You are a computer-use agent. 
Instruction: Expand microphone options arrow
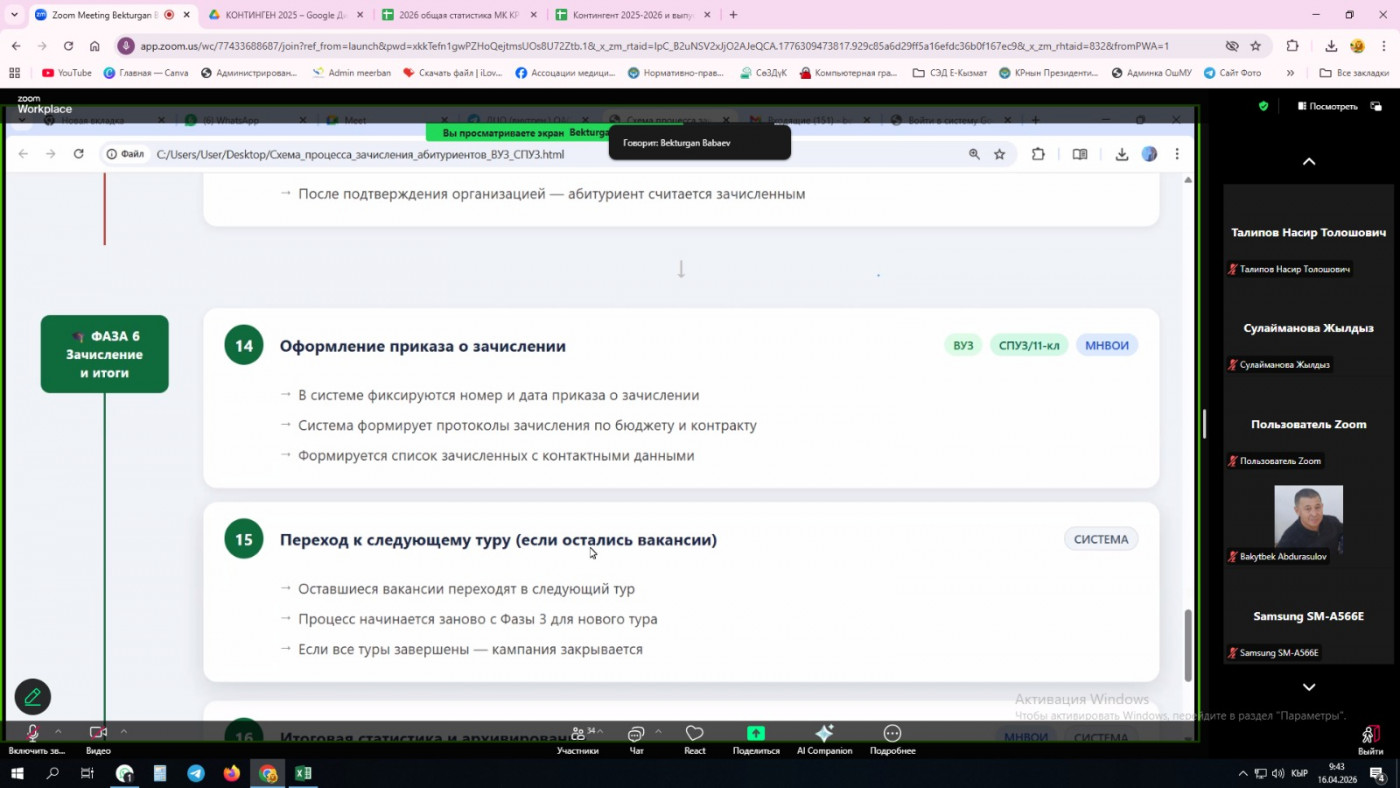coord(58,731)
